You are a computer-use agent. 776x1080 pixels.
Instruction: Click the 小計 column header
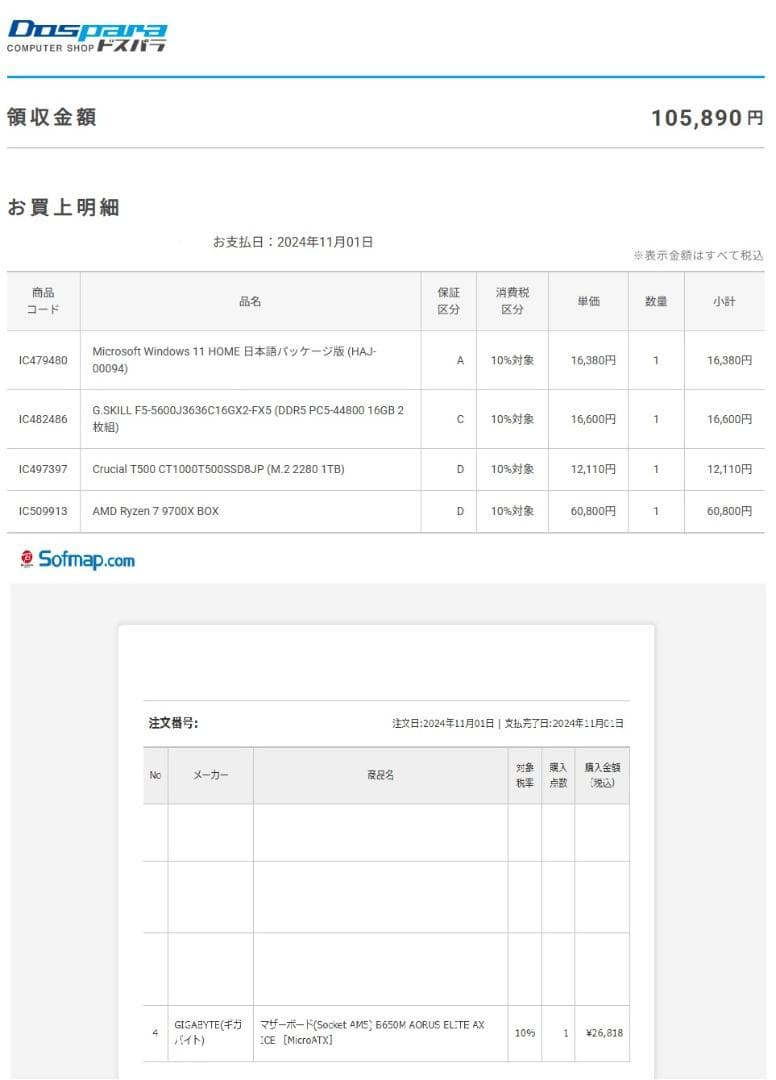point(724,301)
